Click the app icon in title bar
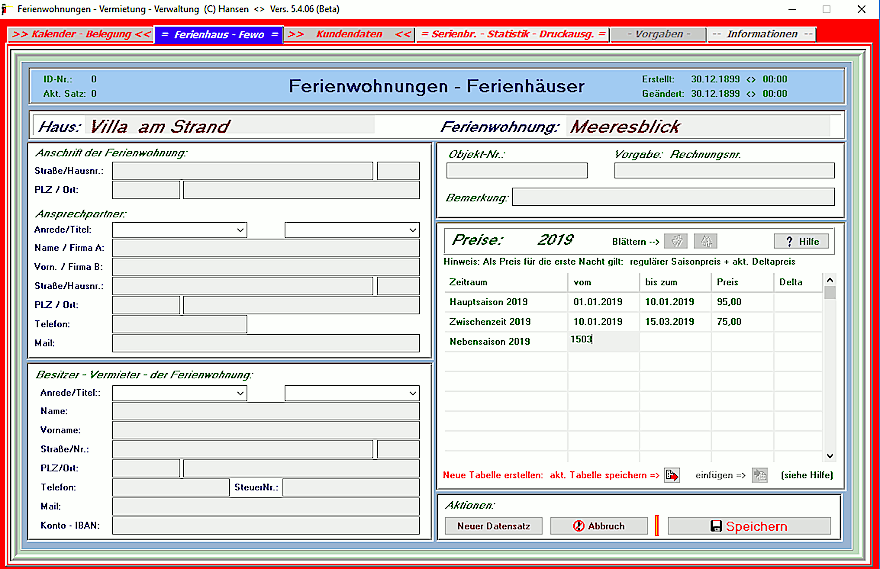 click(x=7, y=8)
